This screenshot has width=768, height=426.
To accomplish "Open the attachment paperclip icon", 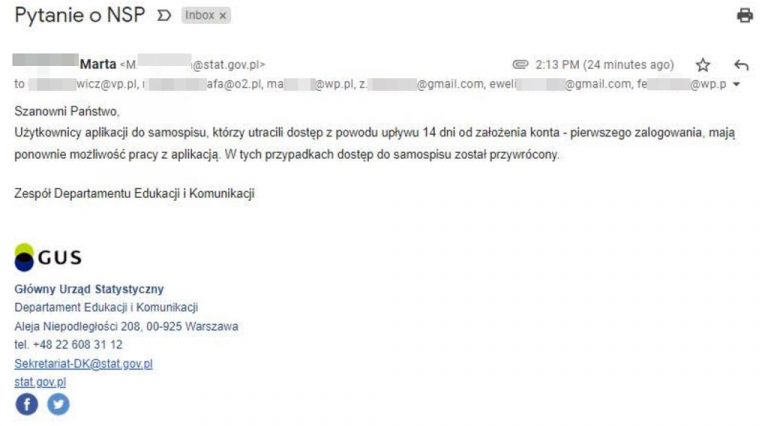I will 520,64.
